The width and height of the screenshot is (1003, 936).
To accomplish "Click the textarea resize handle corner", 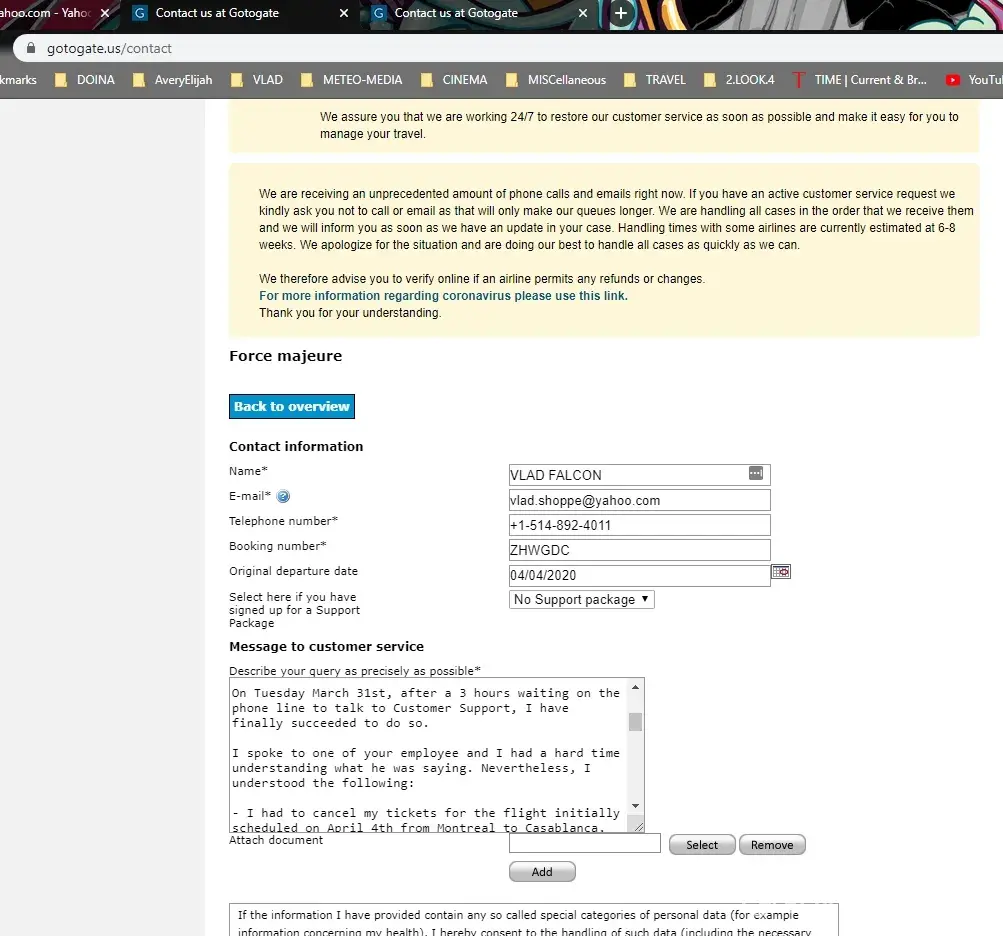I will pos(637,826).
